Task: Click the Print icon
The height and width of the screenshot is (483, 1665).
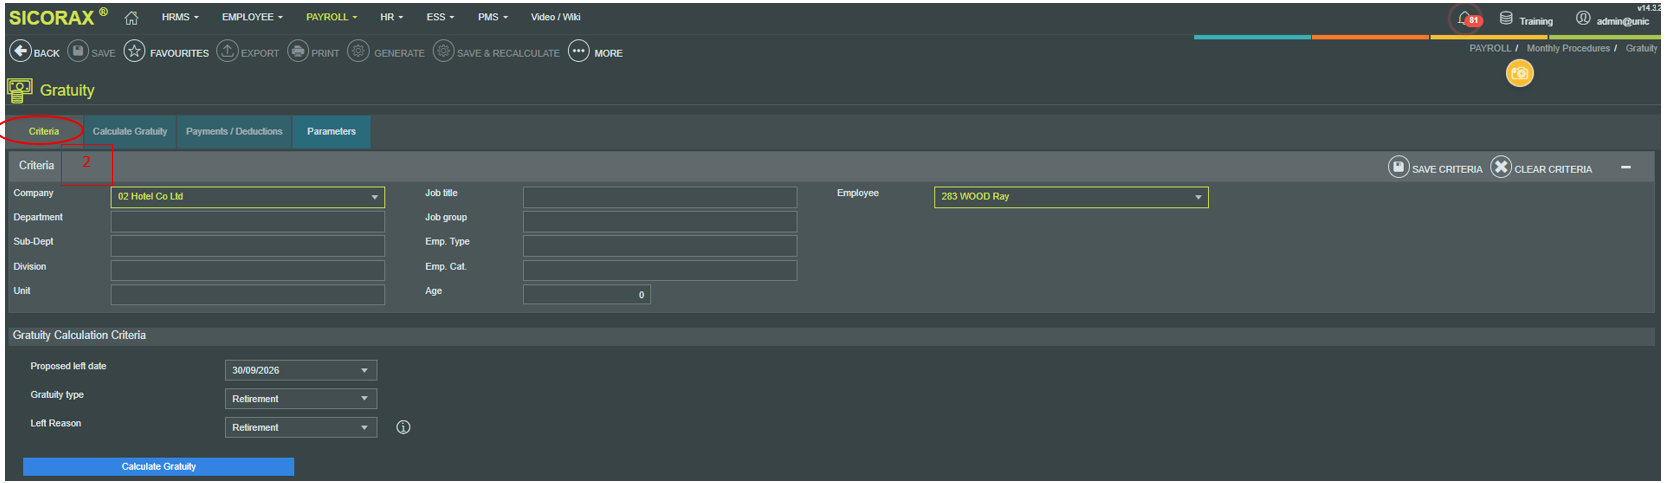Action: [x=298, y=51]
